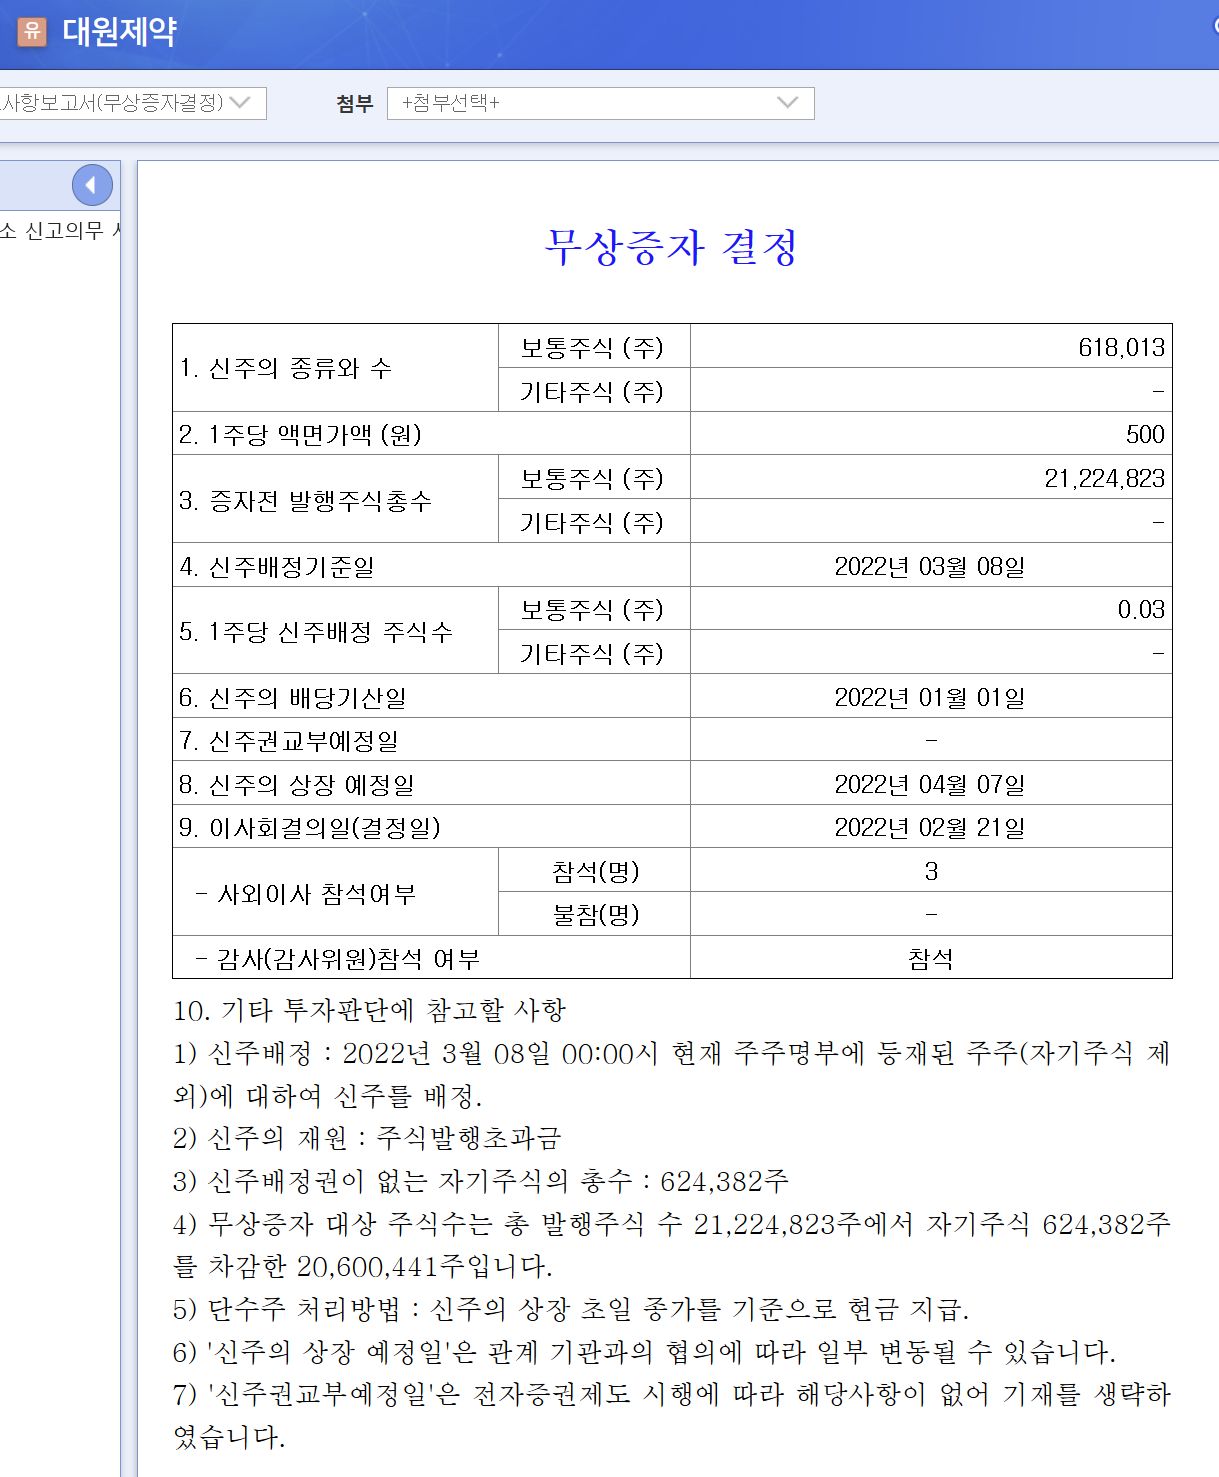This screenshot has height=1477, width=1219.
Task: Click the 이사회결의일 date 2022년 02월 21일
Action: [x=930, y=827]
